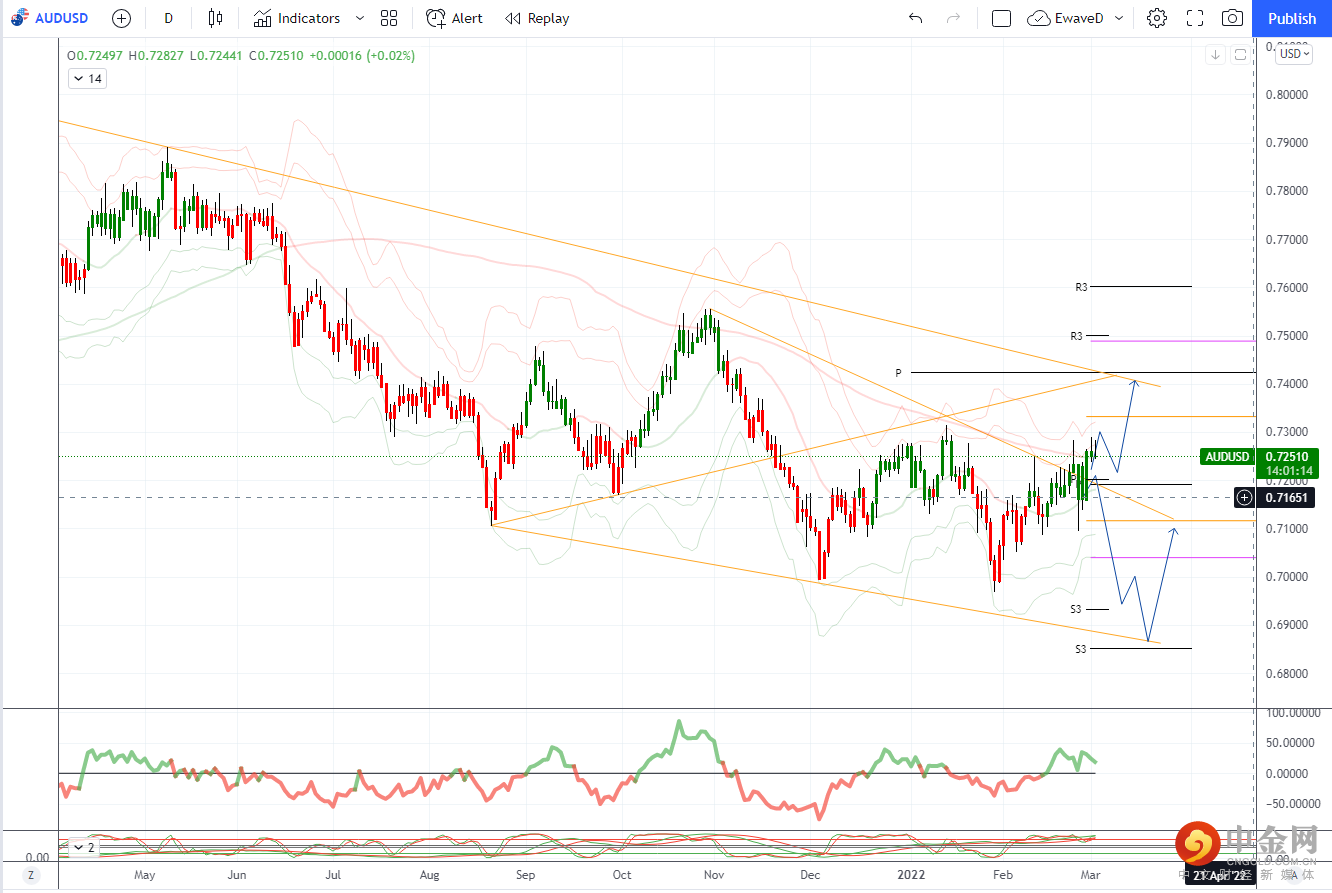This screenshot has height=893, width=1332.
Task: Click the Publish button
Action: click(x=1292, y=18)
